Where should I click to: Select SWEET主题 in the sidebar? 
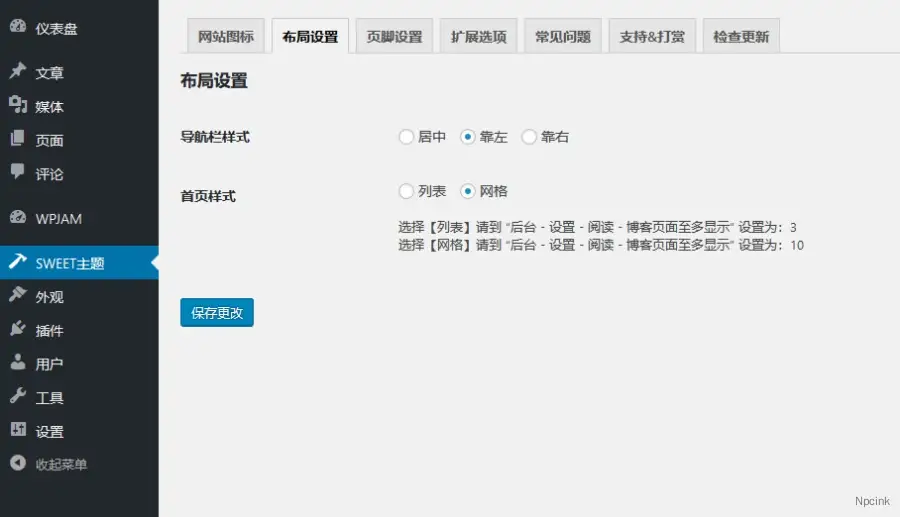click(79, 263)
